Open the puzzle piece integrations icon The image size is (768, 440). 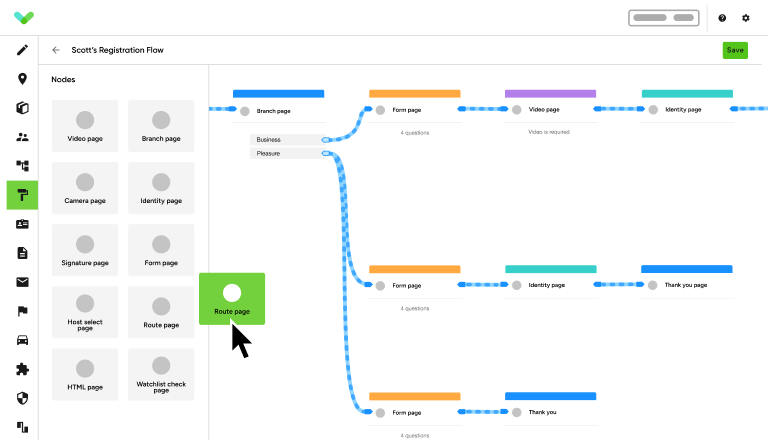point(22,369)
